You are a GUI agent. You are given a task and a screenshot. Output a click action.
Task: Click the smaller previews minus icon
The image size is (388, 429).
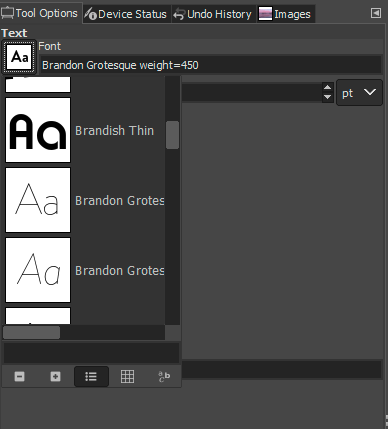pos(19,377)
